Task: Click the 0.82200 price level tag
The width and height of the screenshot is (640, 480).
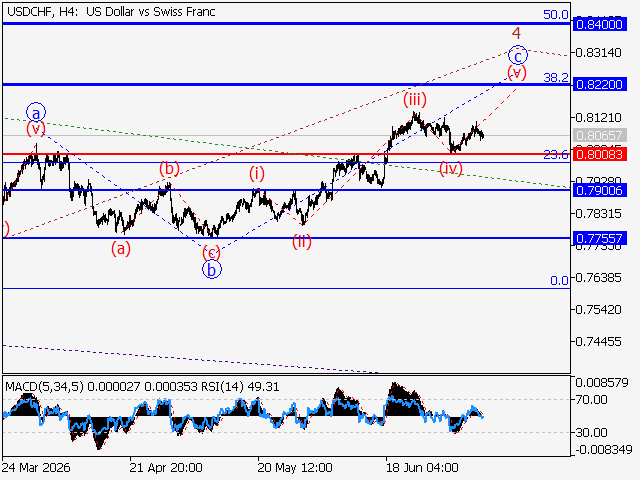Action: tap(600, 84)
